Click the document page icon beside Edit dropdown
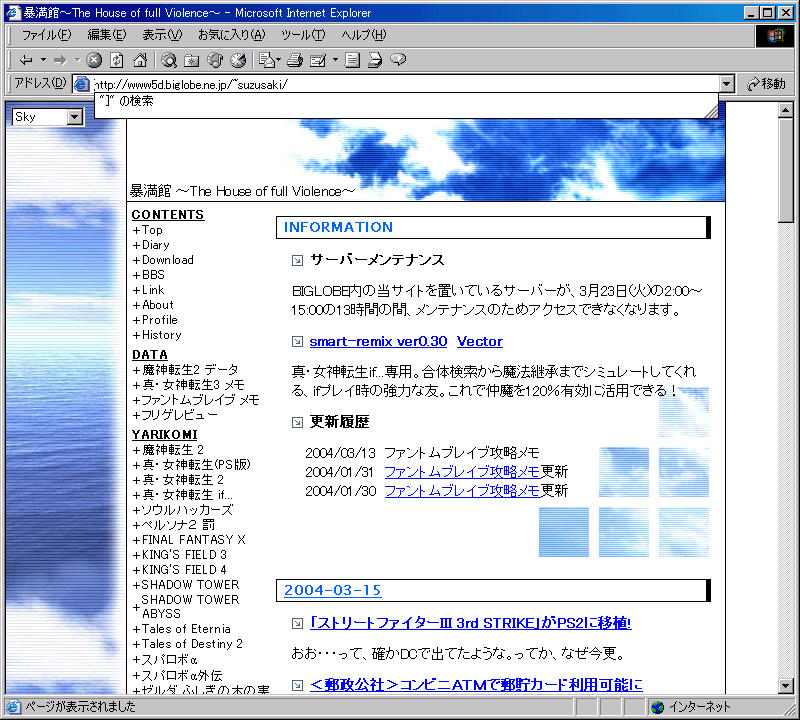 coord(352,60)
